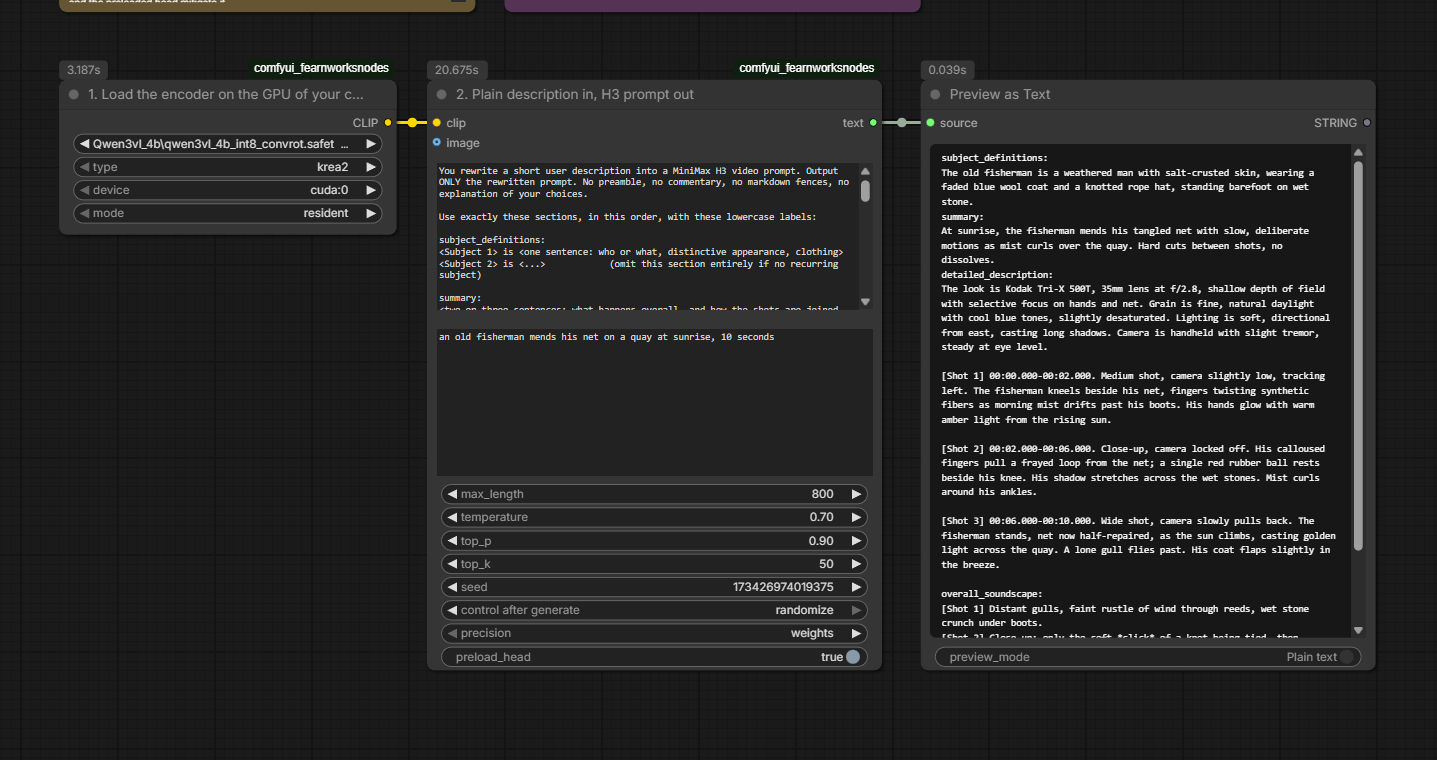
Task: Click the 0.039s execution time badge
Action: [947, 70]
